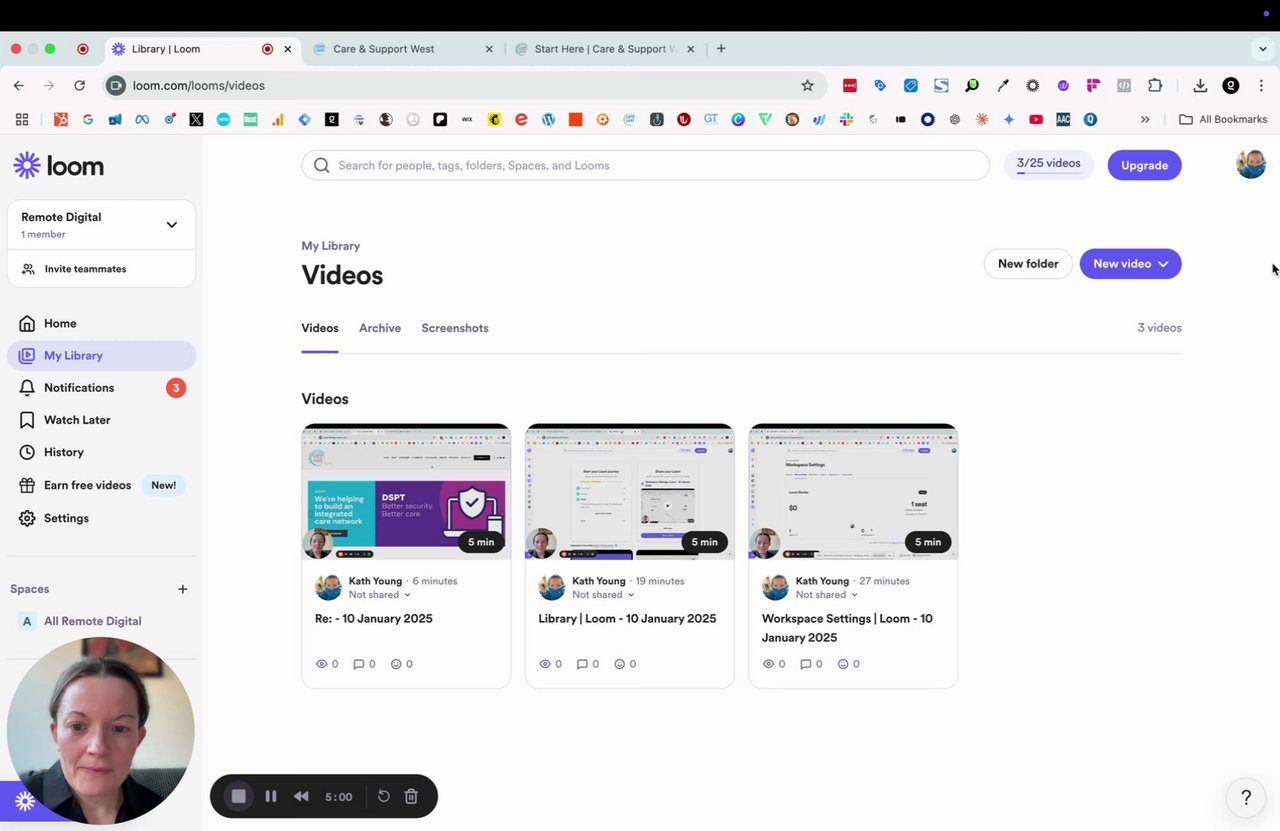The image size is (1280, 831).
Task: Click the views eye icon on Re: video
Action: point(321,664)
